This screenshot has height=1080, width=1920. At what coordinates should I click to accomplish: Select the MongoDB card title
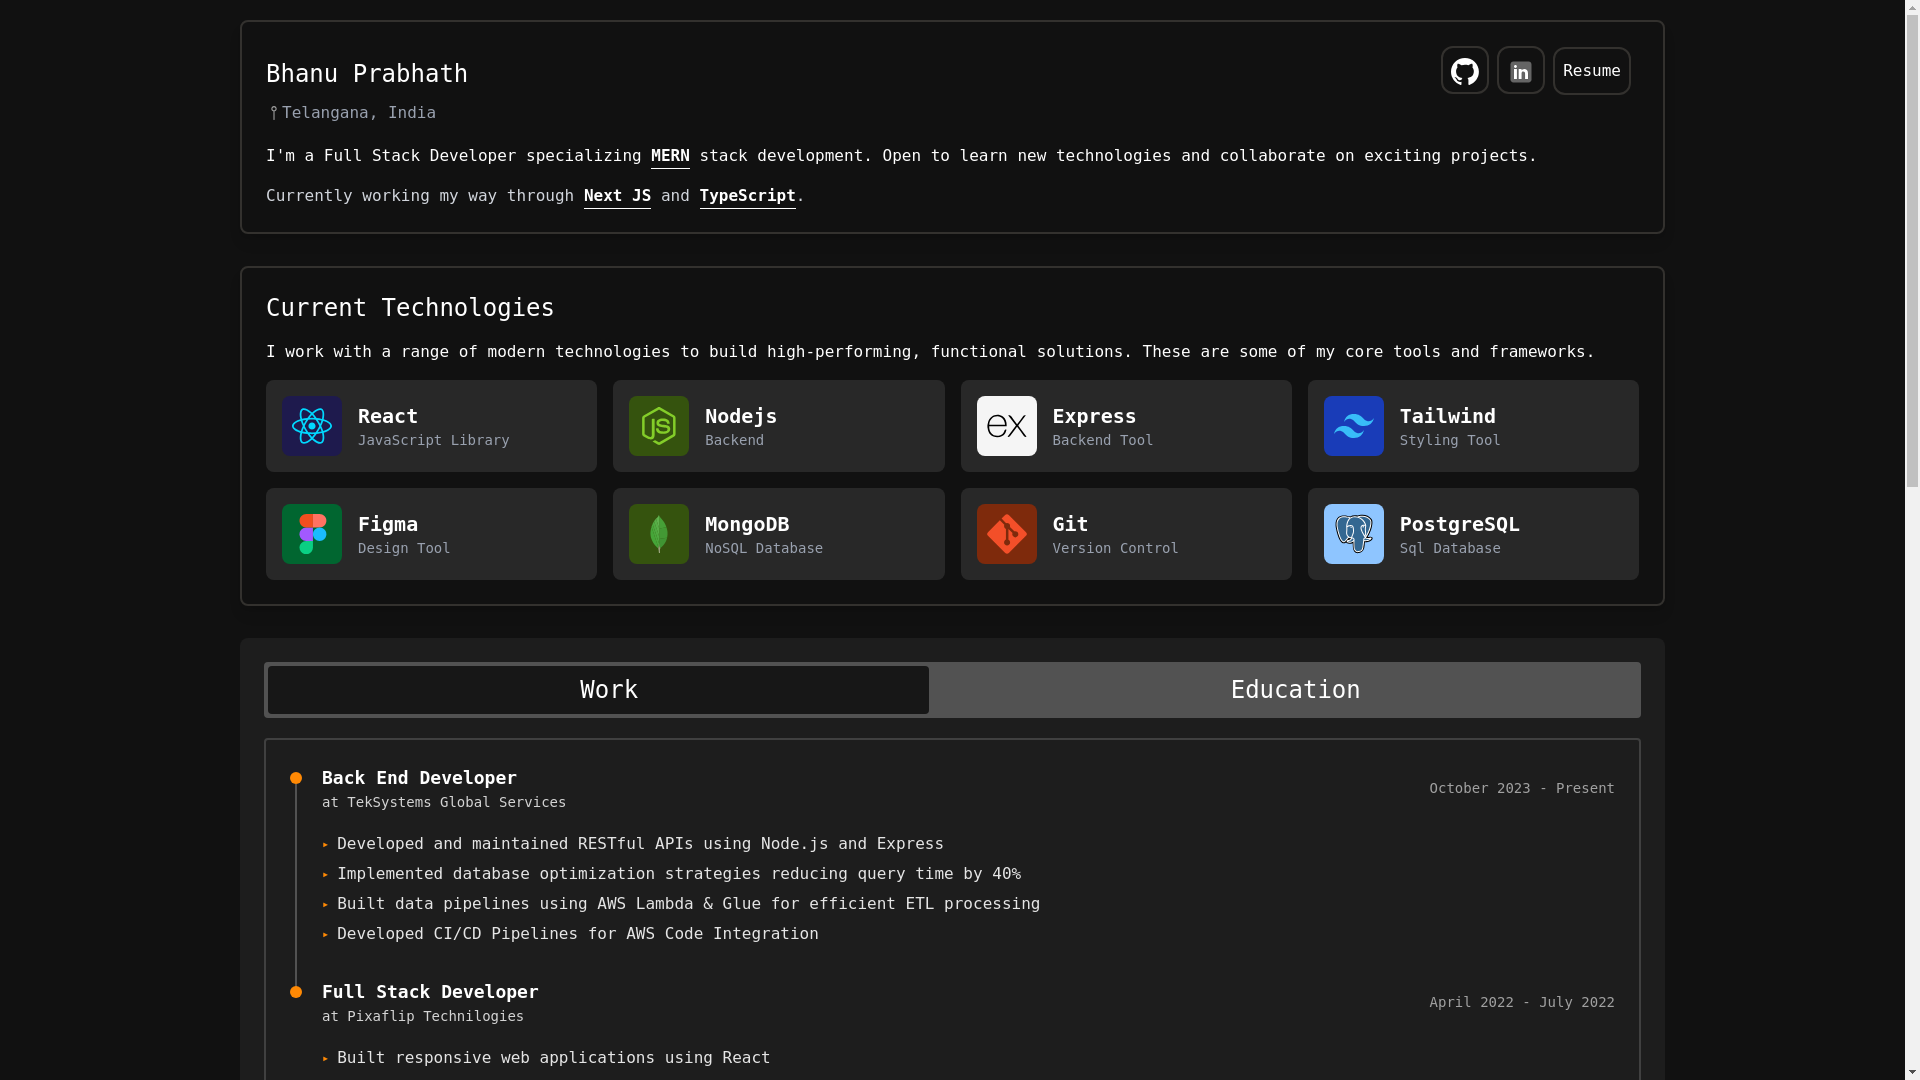747,524
